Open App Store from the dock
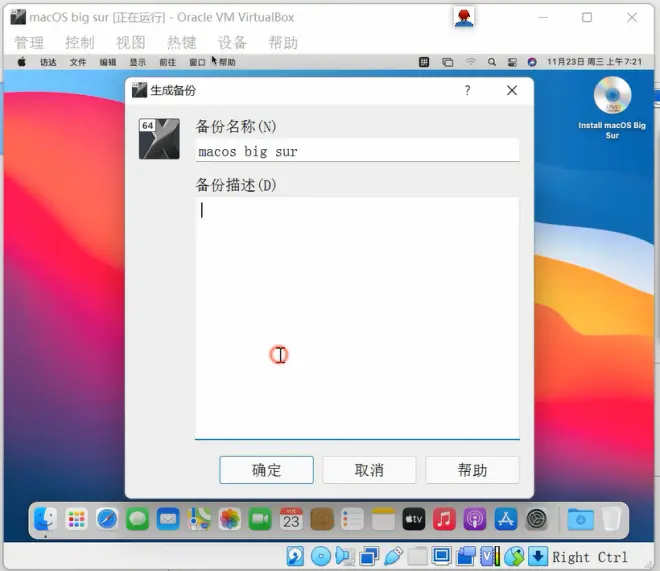 (506, 519)
